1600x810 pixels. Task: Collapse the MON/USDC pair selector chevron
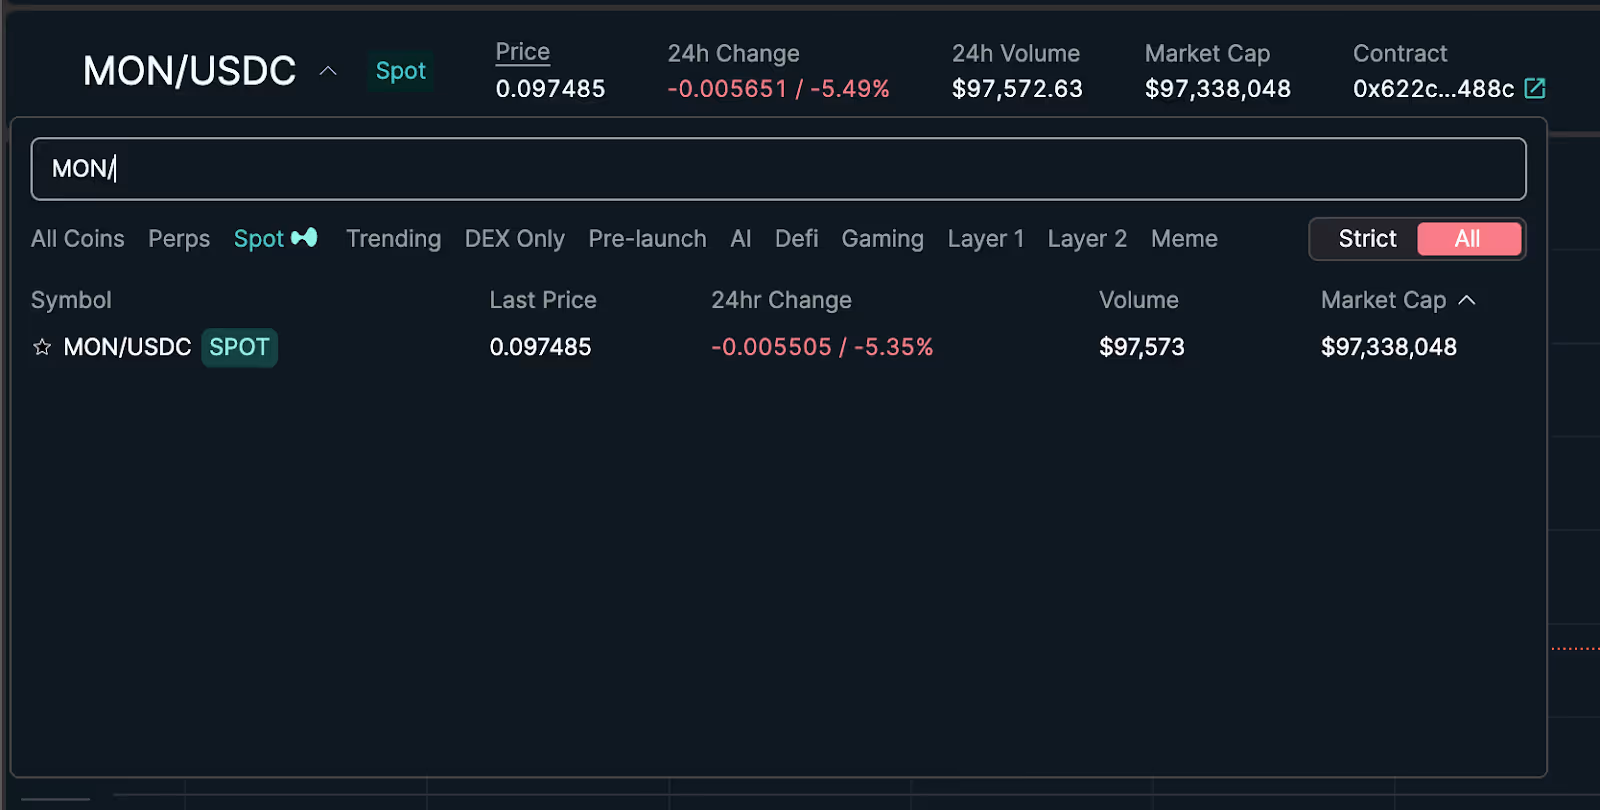pyautogui.click(x=328, y=71)
